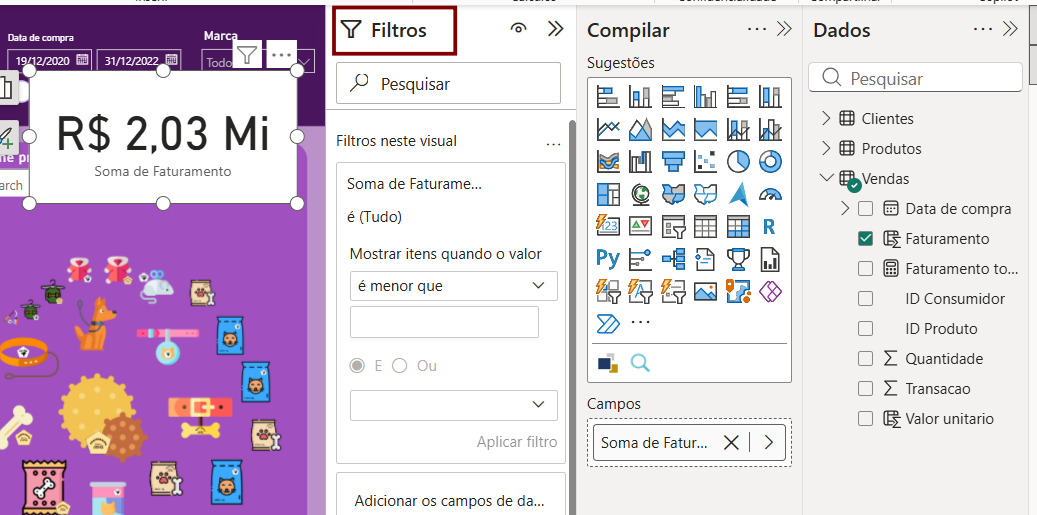
Task: Select the clustered column chart visual
Action: click(705, 97)
